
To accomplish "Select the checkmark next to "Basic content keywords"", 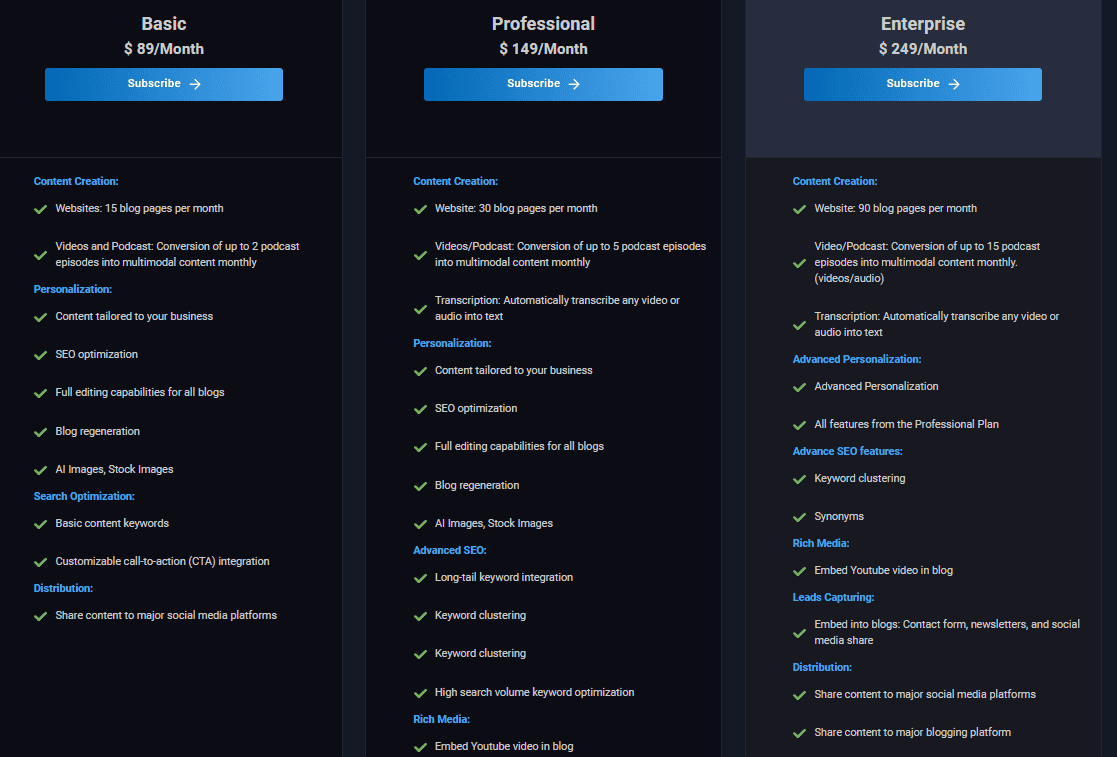I will [x=41, y=524].
